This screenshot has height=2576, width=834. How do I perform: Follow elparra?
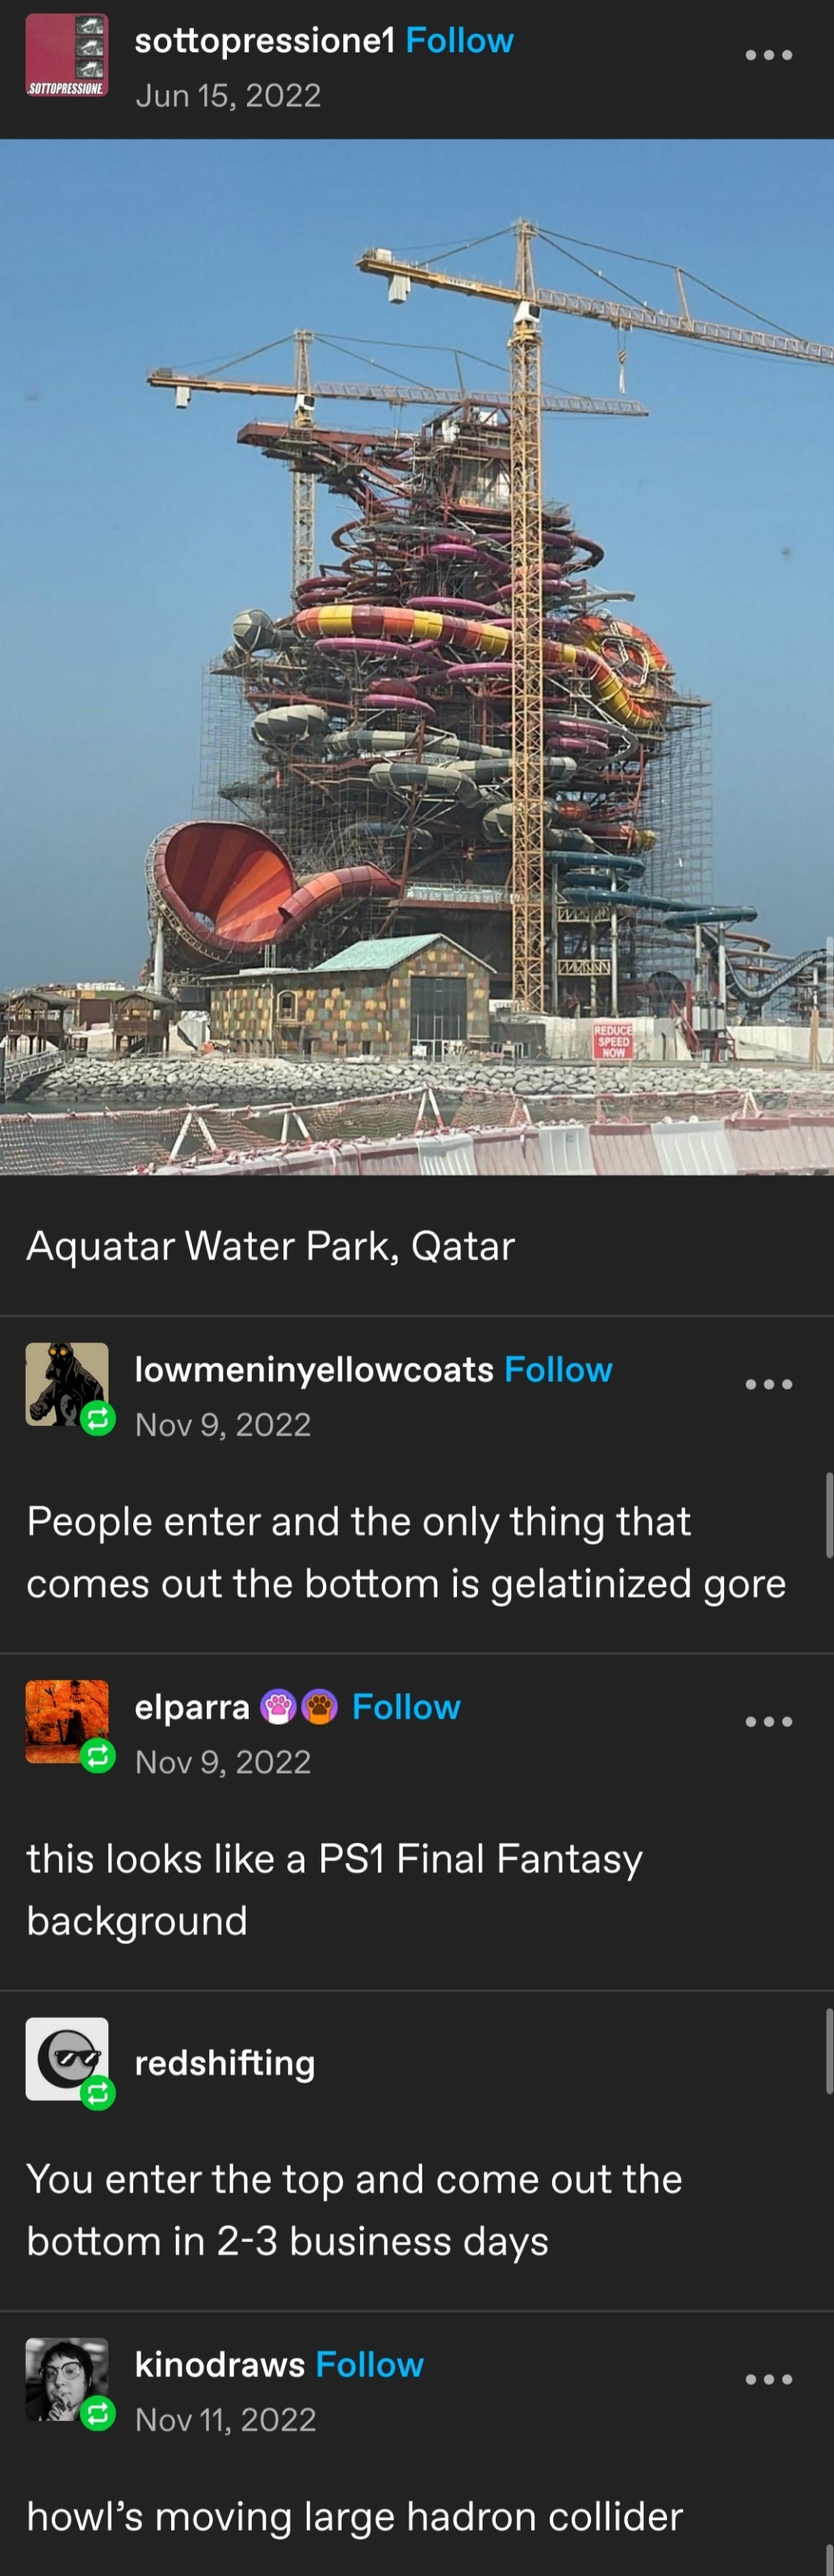point(406,1706)
